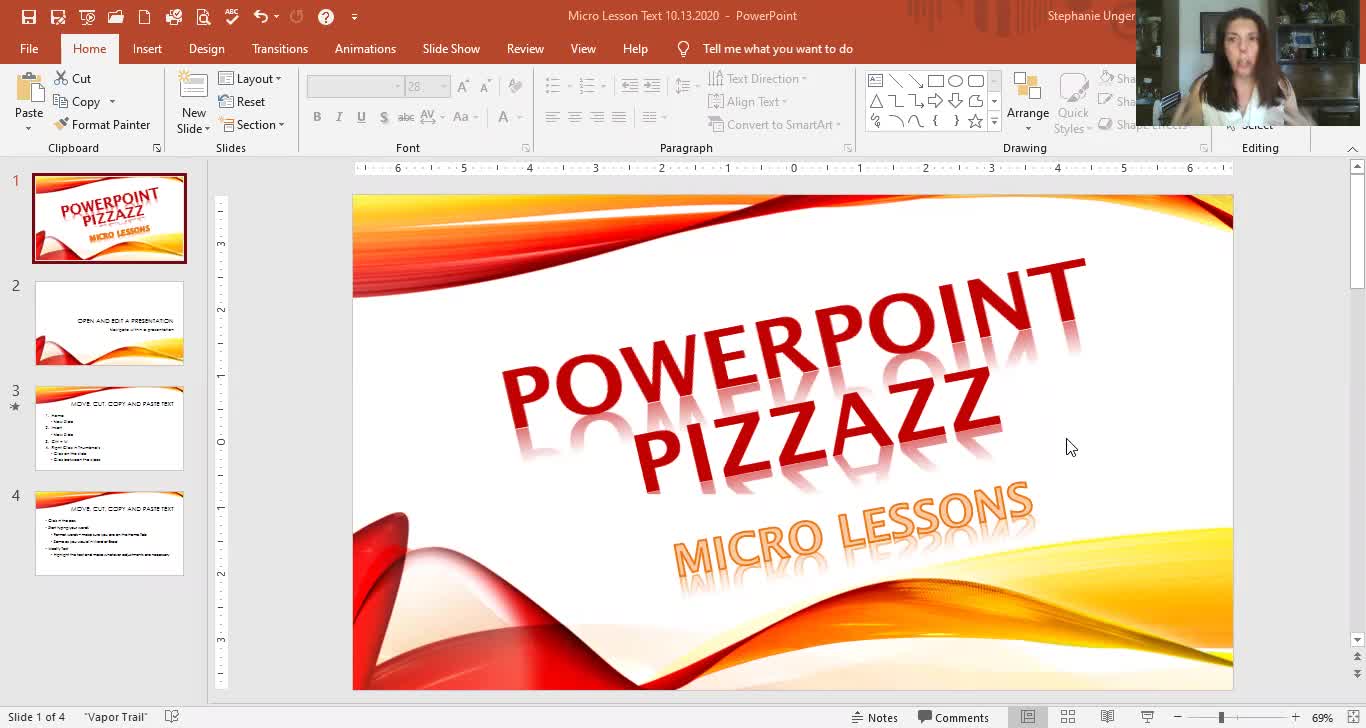Switch to the Insert tab
Image resolution: width=1366 pixels, height=728 pixels.
click(x=147, y=48)
